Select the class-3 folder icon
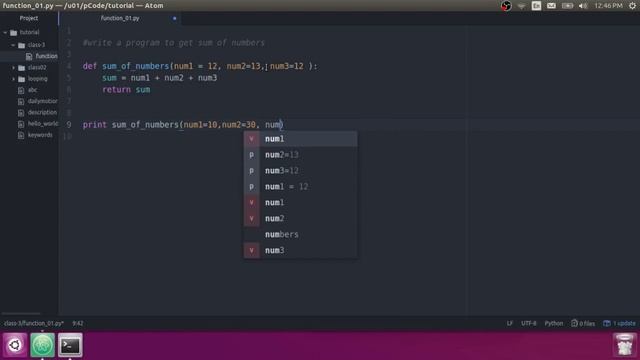Screen dimensions: 640x360 (22, 45)
